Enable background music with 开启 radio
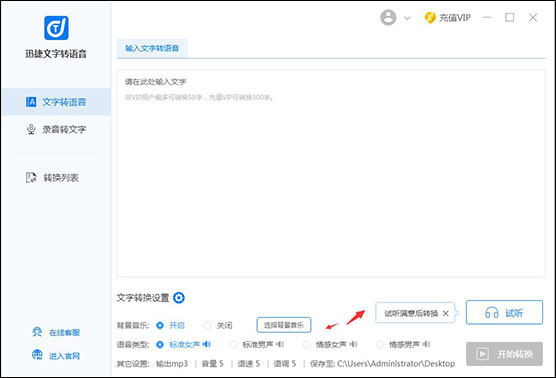The width and height of the screenshot is (556, 378). click(x=160, y=325)
